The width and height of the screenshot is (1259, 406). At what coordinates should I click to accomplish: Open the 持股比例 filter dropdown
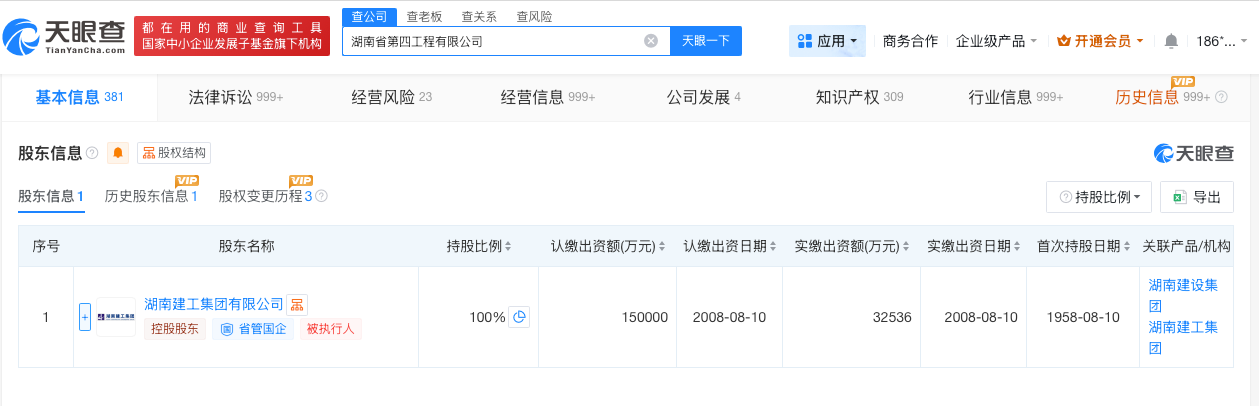click(1099, 197)
